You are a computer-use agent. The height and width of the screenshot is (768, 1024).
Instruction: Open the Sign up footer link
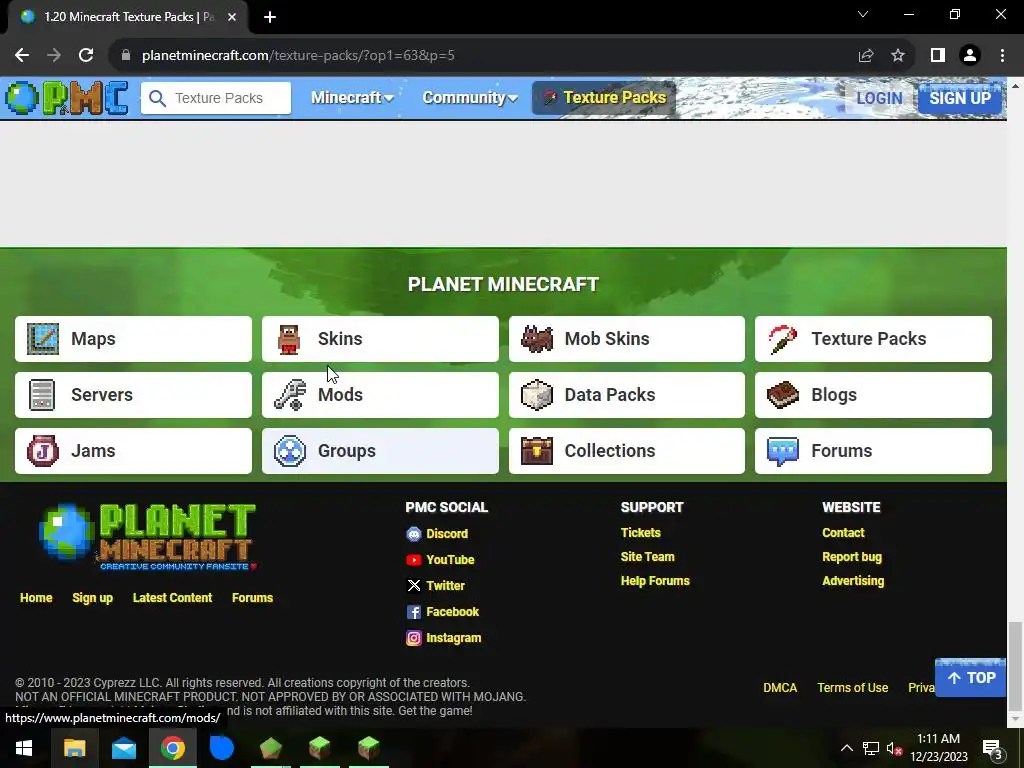[92, 598]
